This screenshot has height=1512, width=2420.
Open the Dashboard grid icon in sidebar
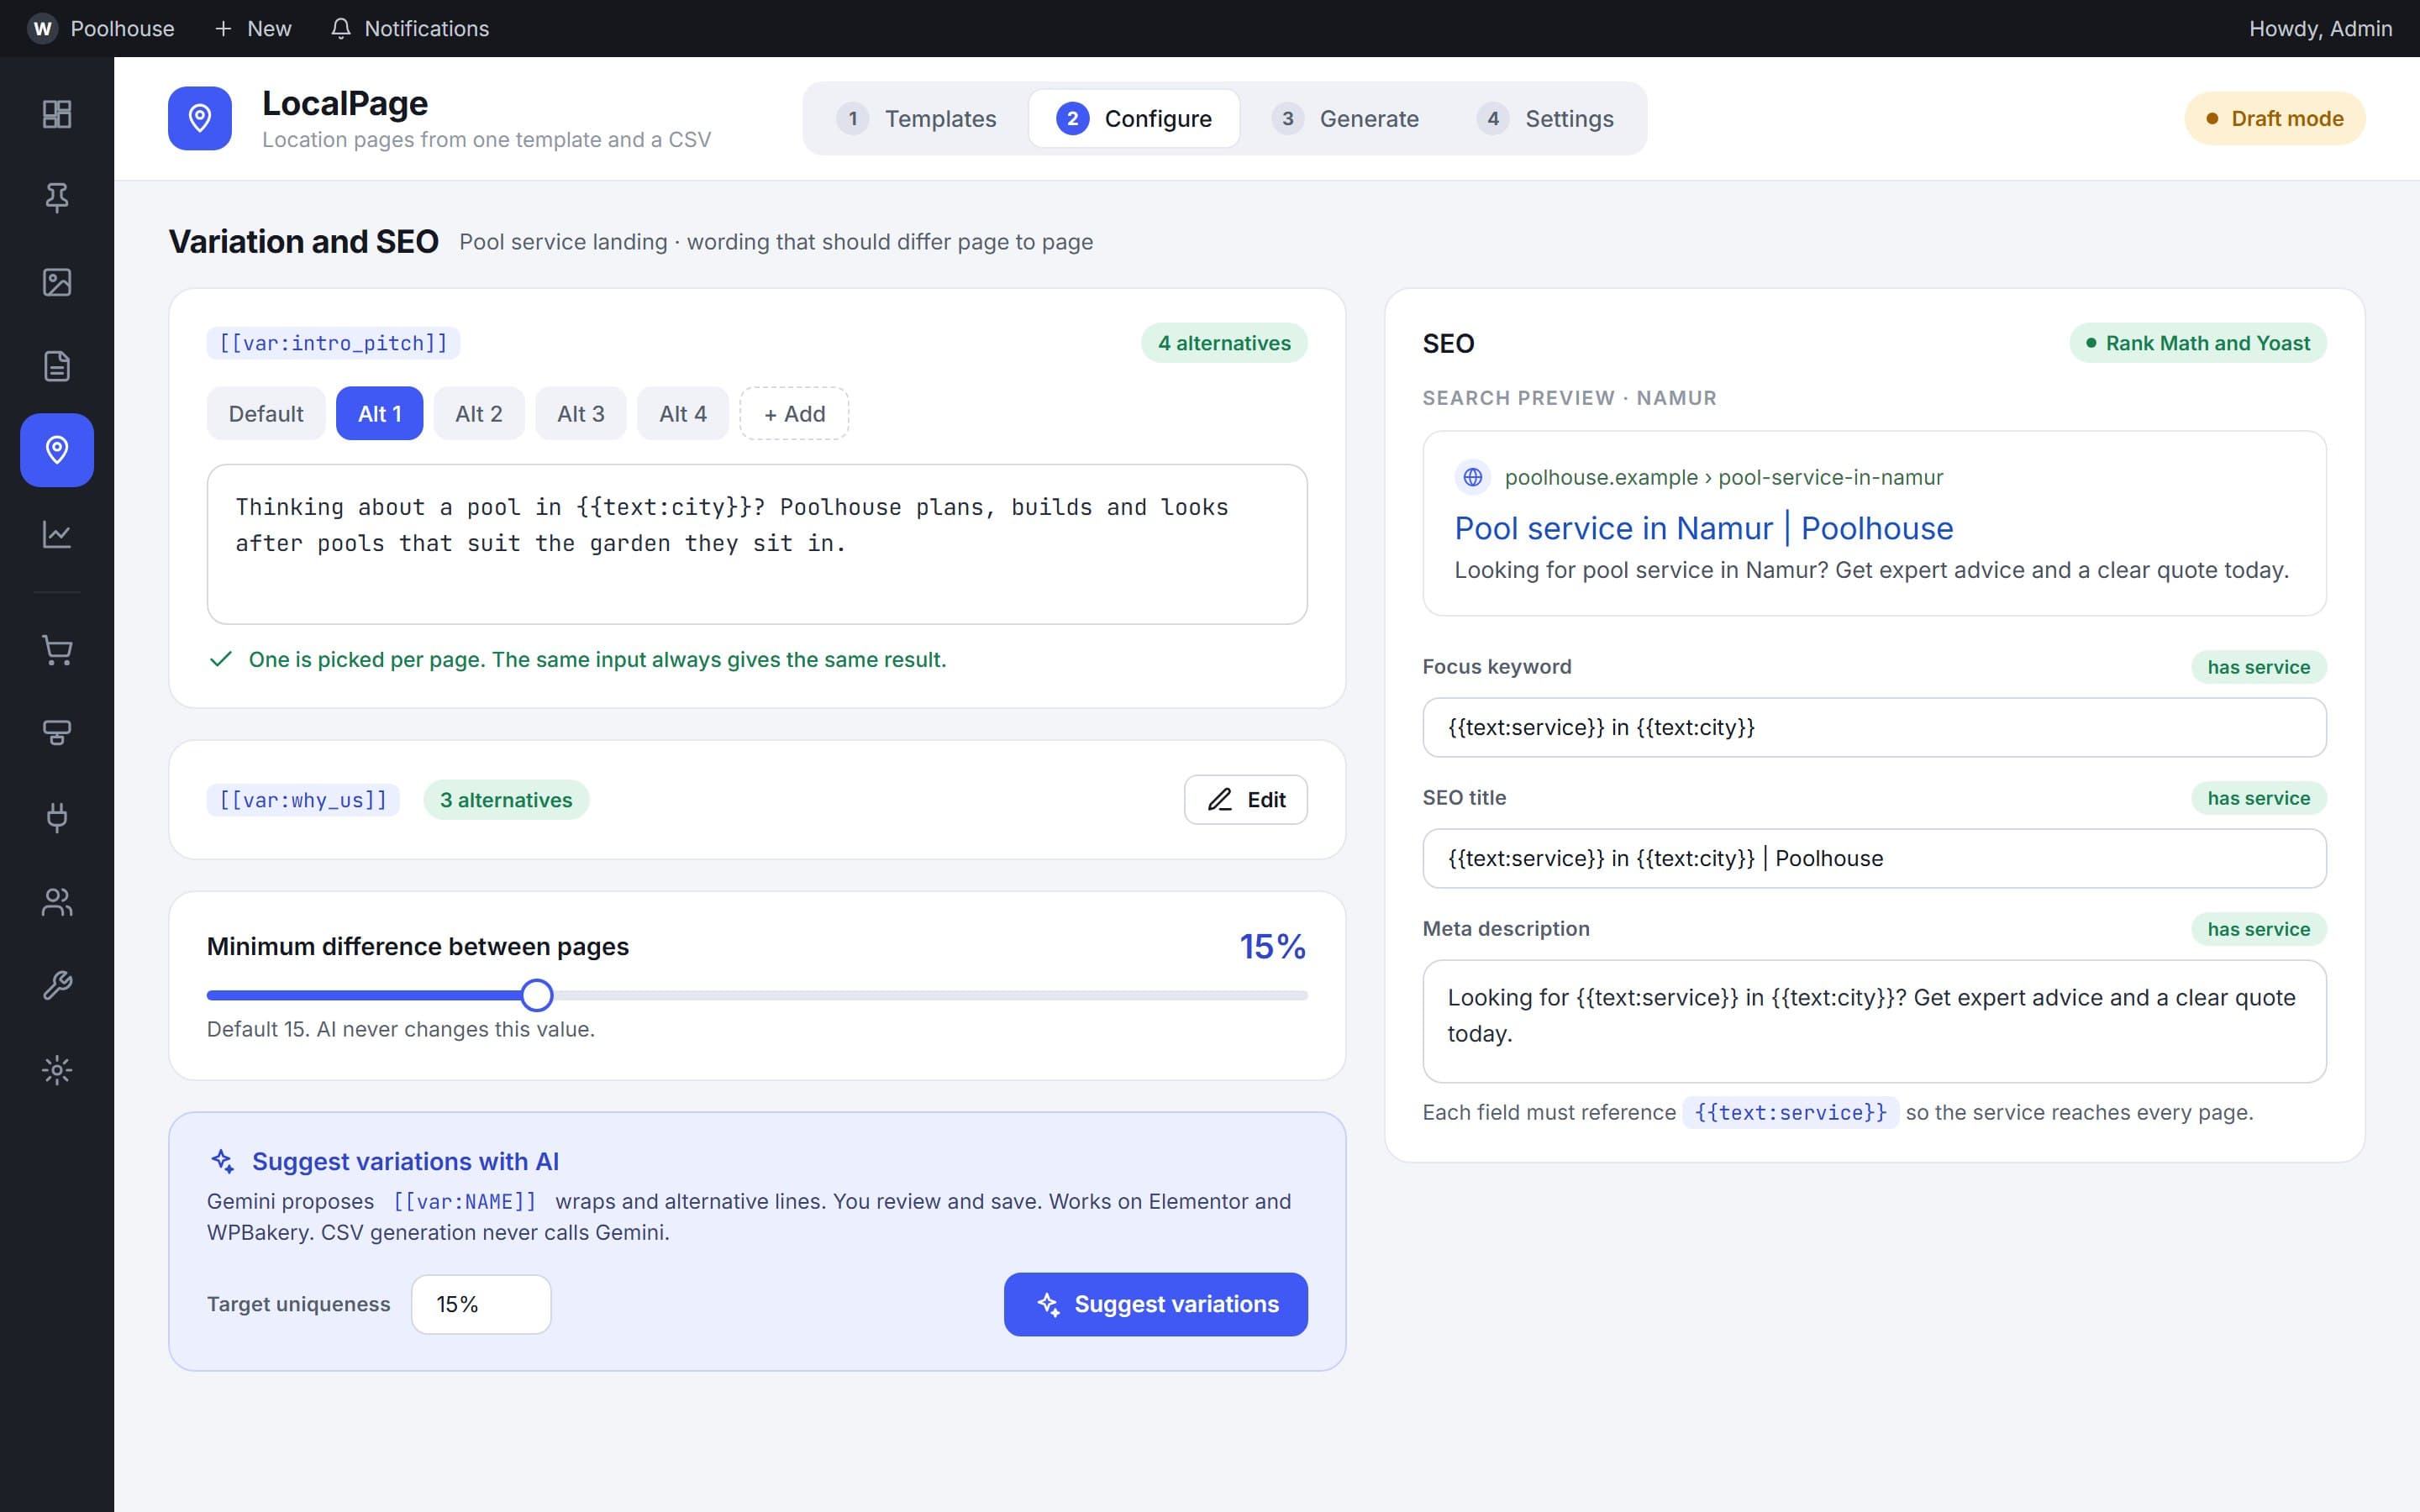click(57, 114)
